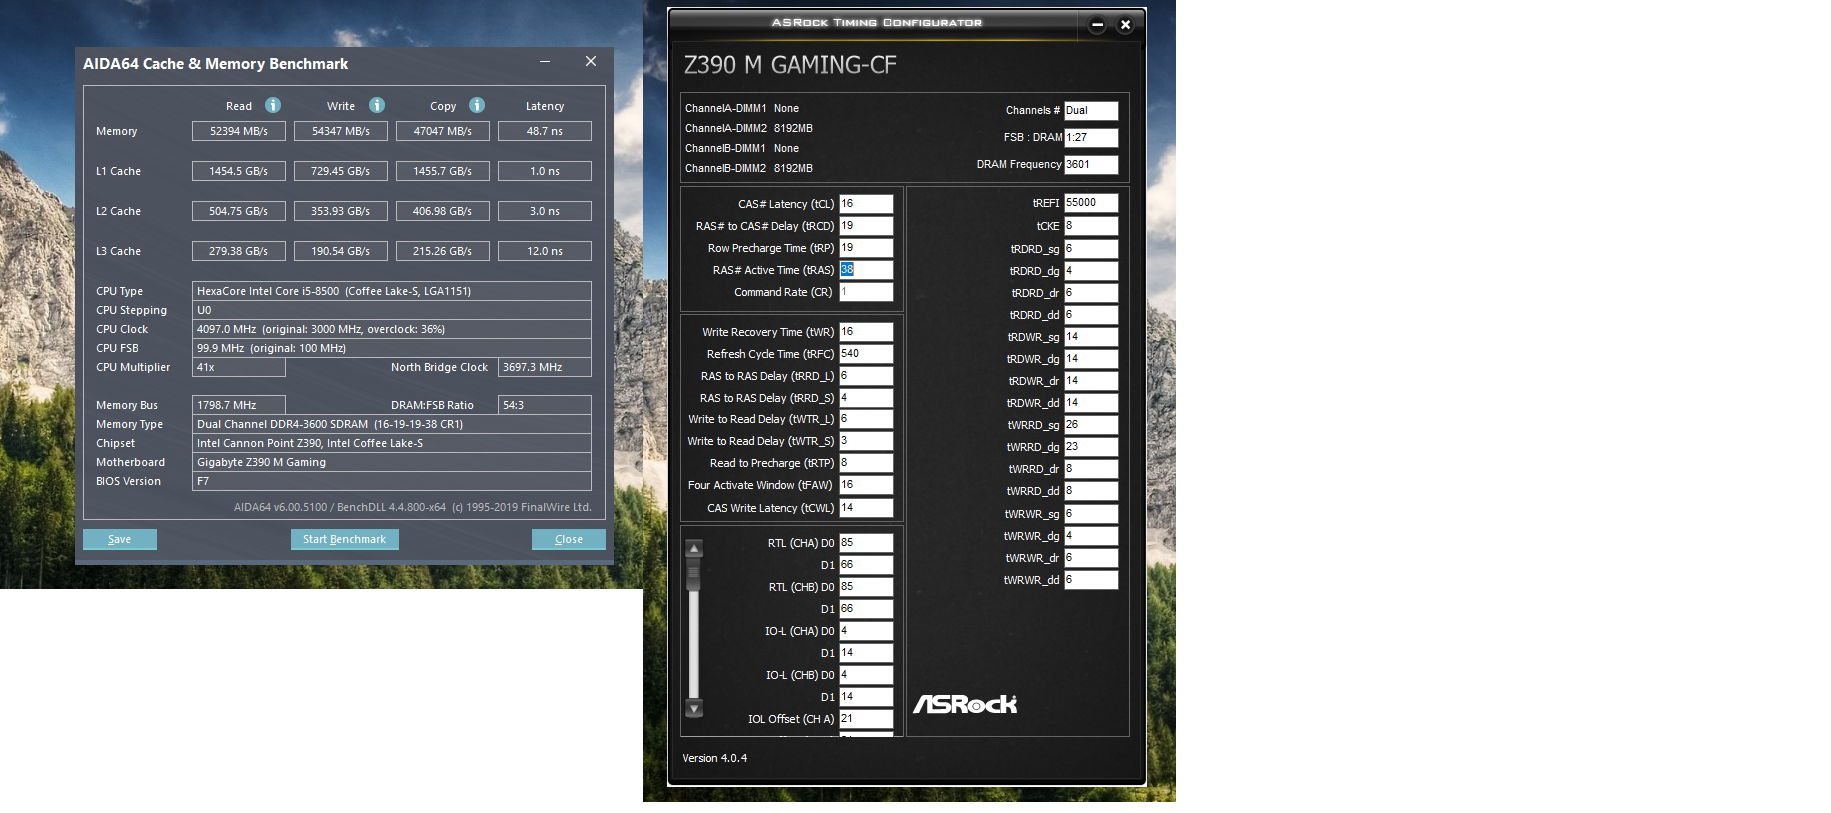1831x813 pixels.
Task: Click the tREFI value field
Action: point(1091,203)
